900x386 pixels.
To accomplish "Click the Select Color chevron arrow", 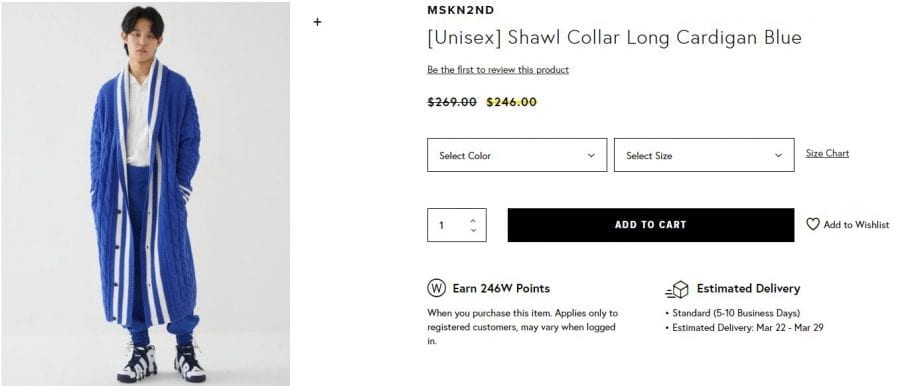I will tap(591, 156).
